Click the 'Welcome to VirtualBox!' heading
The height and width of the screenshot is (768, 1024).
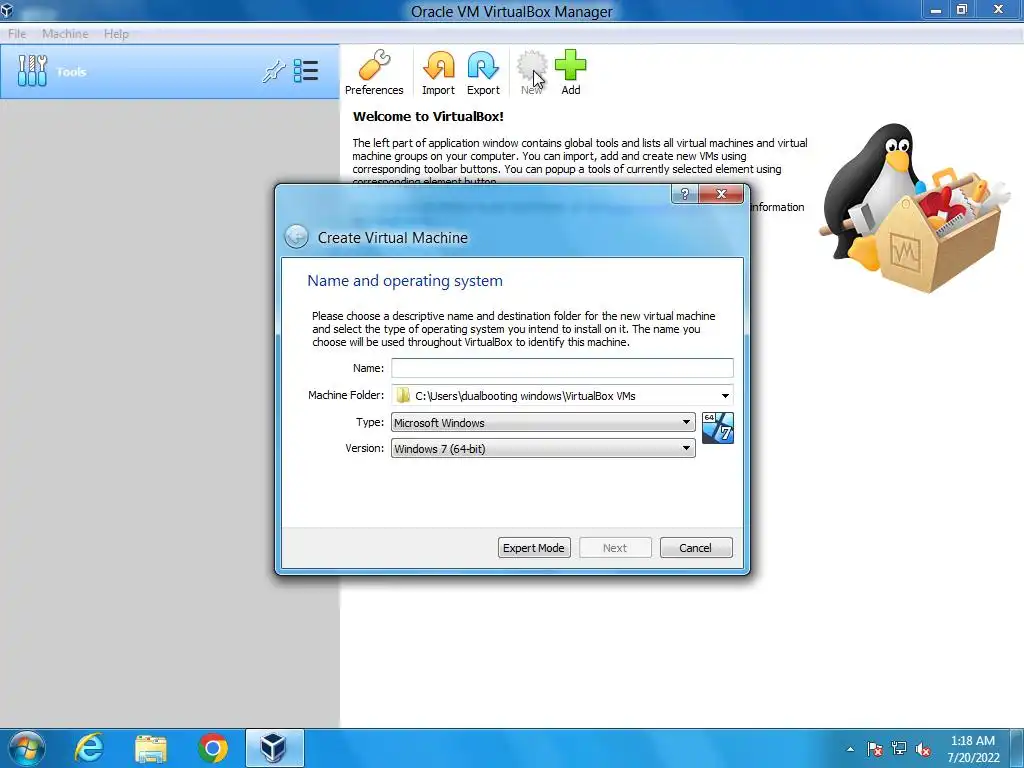(428, 117)
